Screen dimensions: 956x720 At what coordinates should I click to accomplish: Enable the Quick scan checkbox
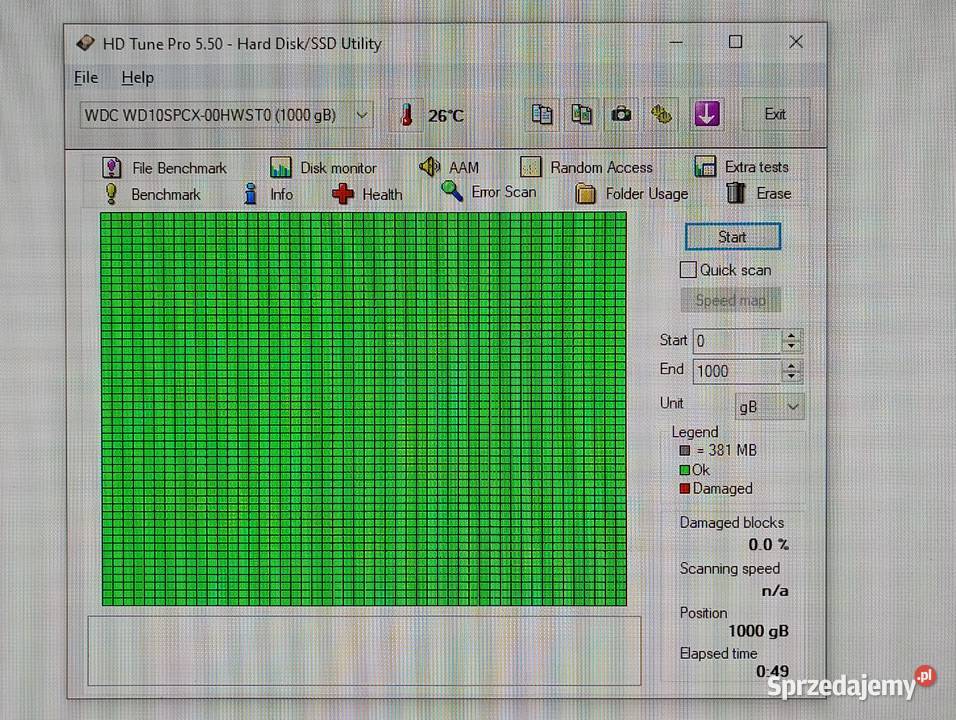pyautogui.click(x=688, y=269)
